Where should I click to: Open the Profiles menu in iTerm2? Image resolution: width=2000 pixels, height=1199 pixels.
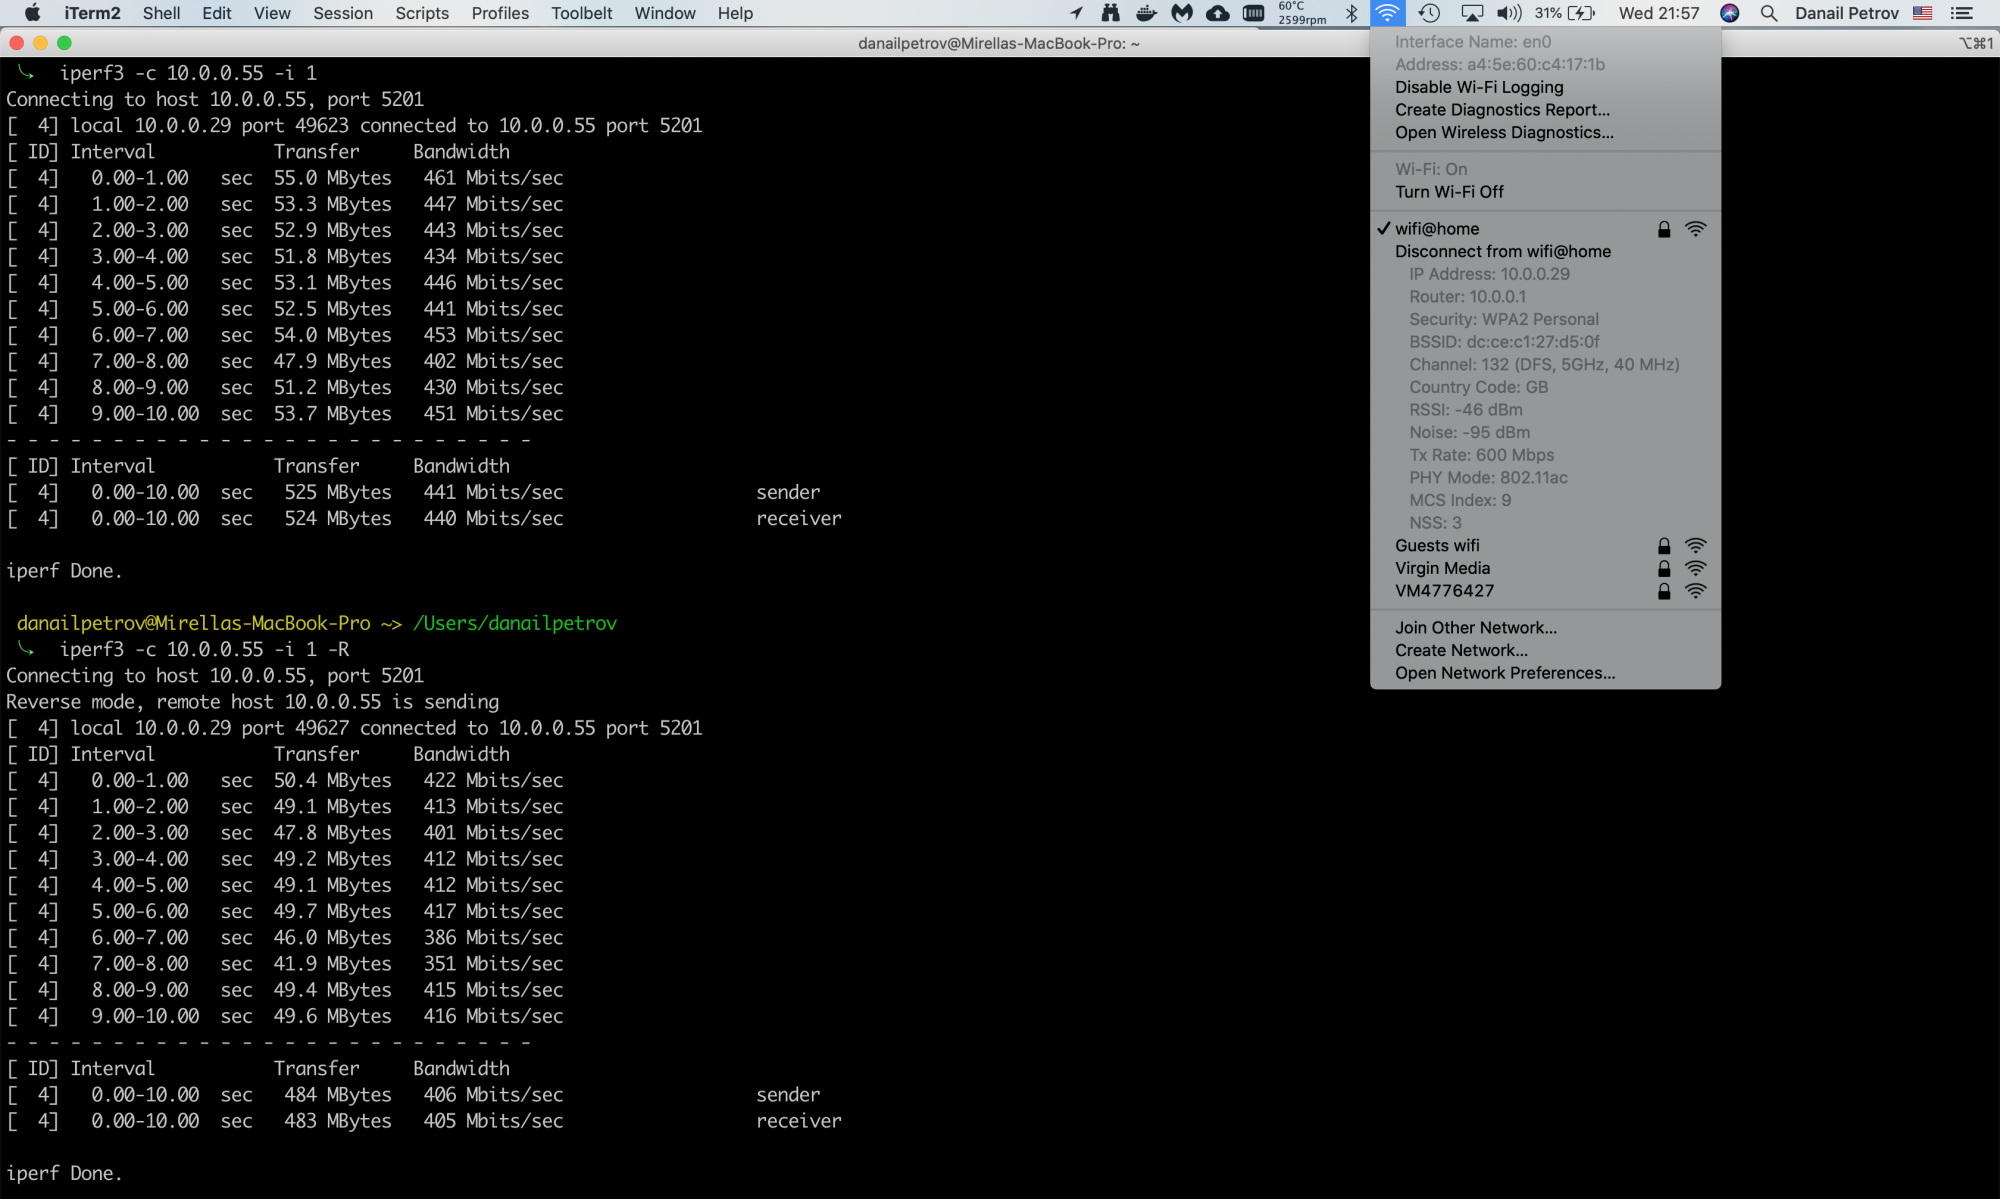pyautogui.click(x=500, y=13)
